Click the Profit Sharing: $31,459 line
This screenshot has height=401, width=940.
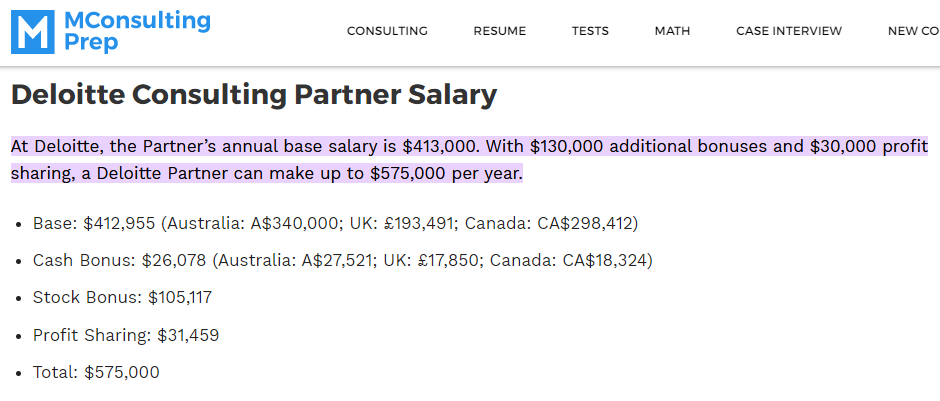126,335
